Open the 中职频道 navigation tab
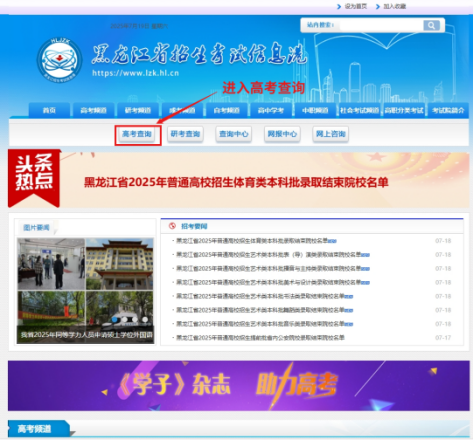Viewport: 473px width, 440px height. tap(315, 110)
